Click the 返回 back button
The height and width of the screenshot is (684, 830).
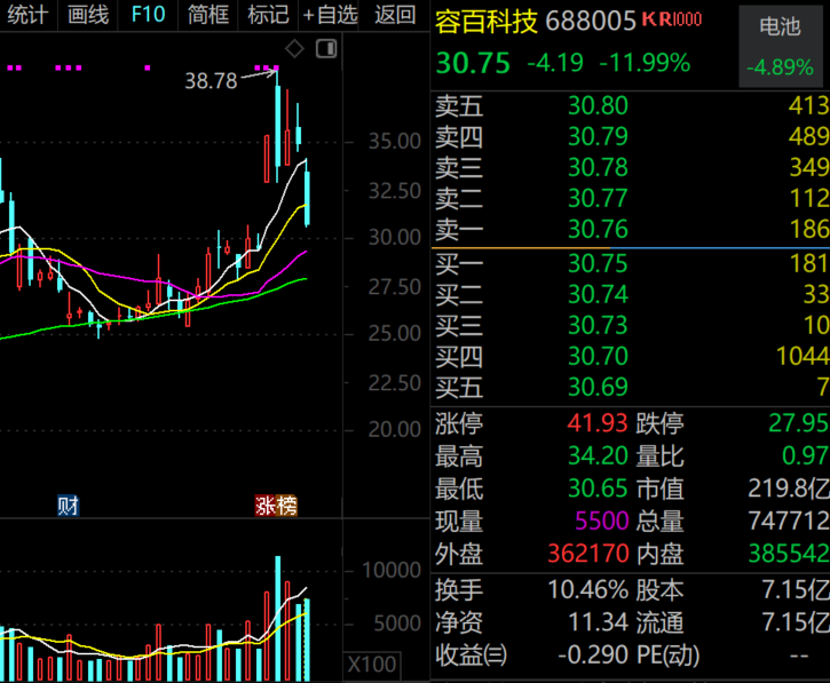(x=395, y=14)
